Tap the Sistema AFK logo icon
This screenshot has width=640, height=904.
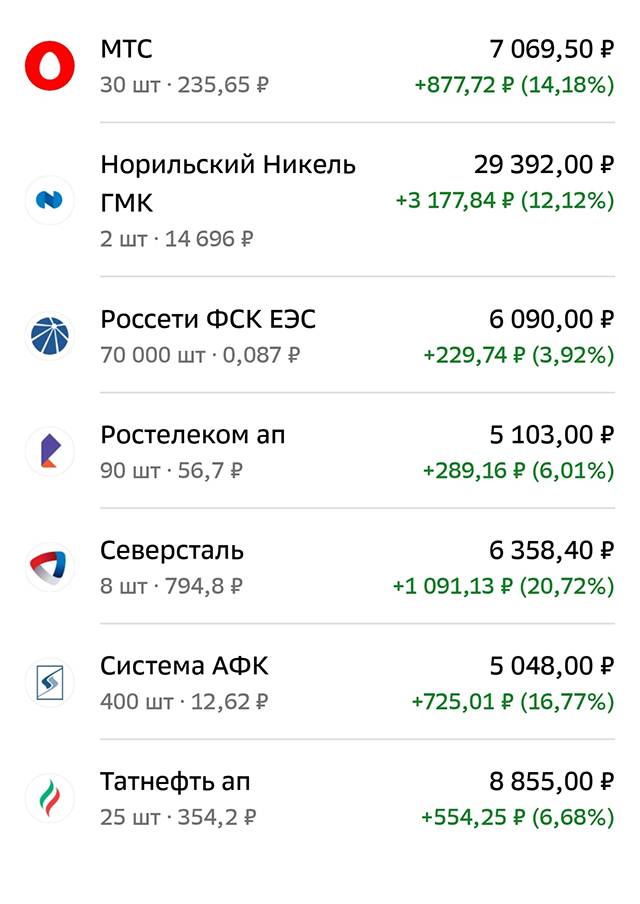coord(50,683)
